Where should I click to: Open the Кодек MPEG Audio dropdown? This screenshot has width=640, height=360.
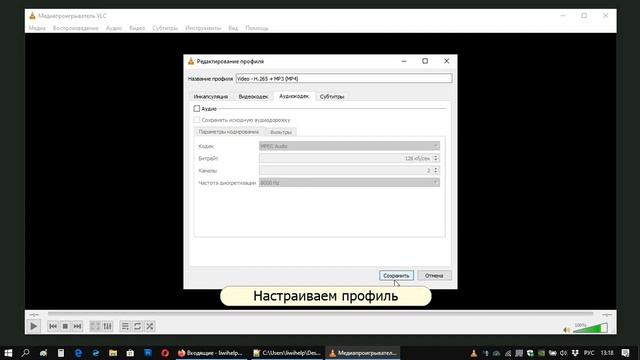[x=349, y=146]
